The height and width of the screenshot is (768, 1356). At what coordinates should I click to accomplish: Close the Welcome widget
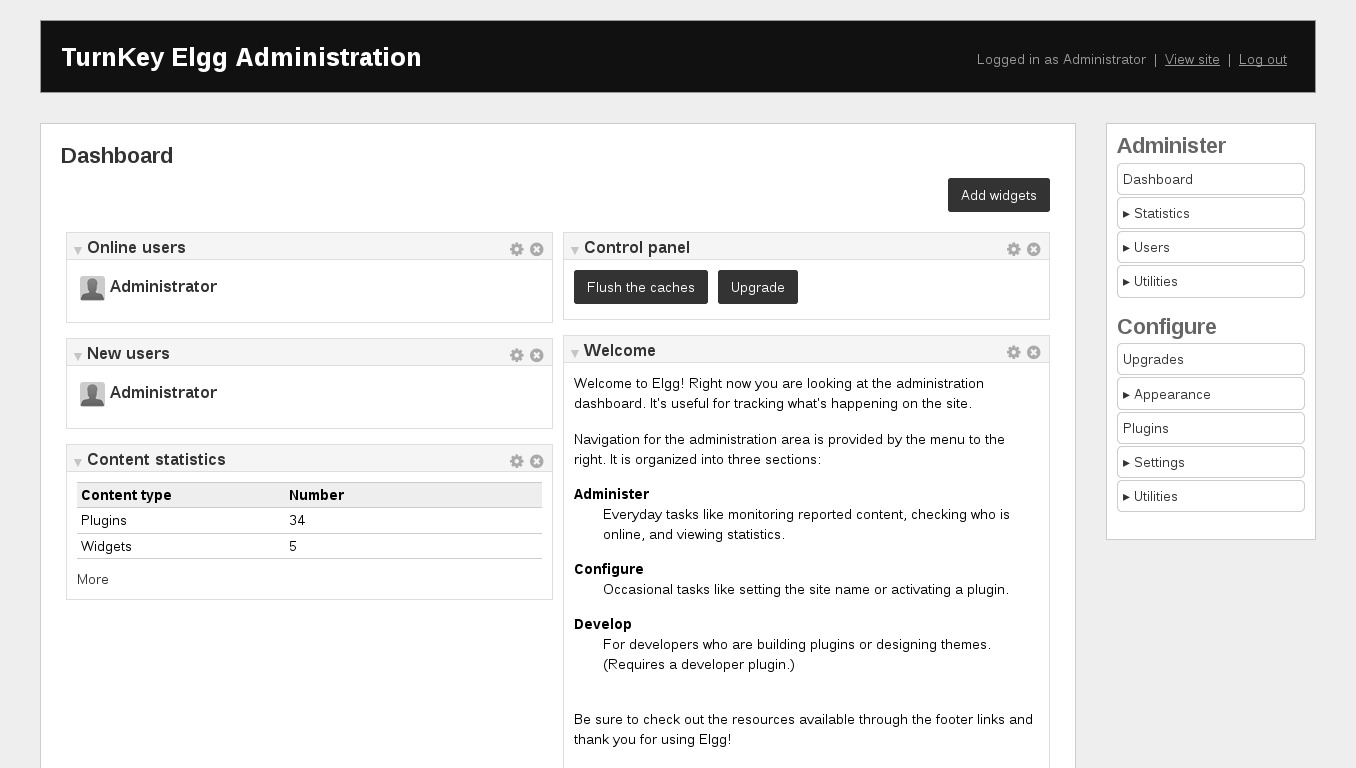pos(1034,352)
